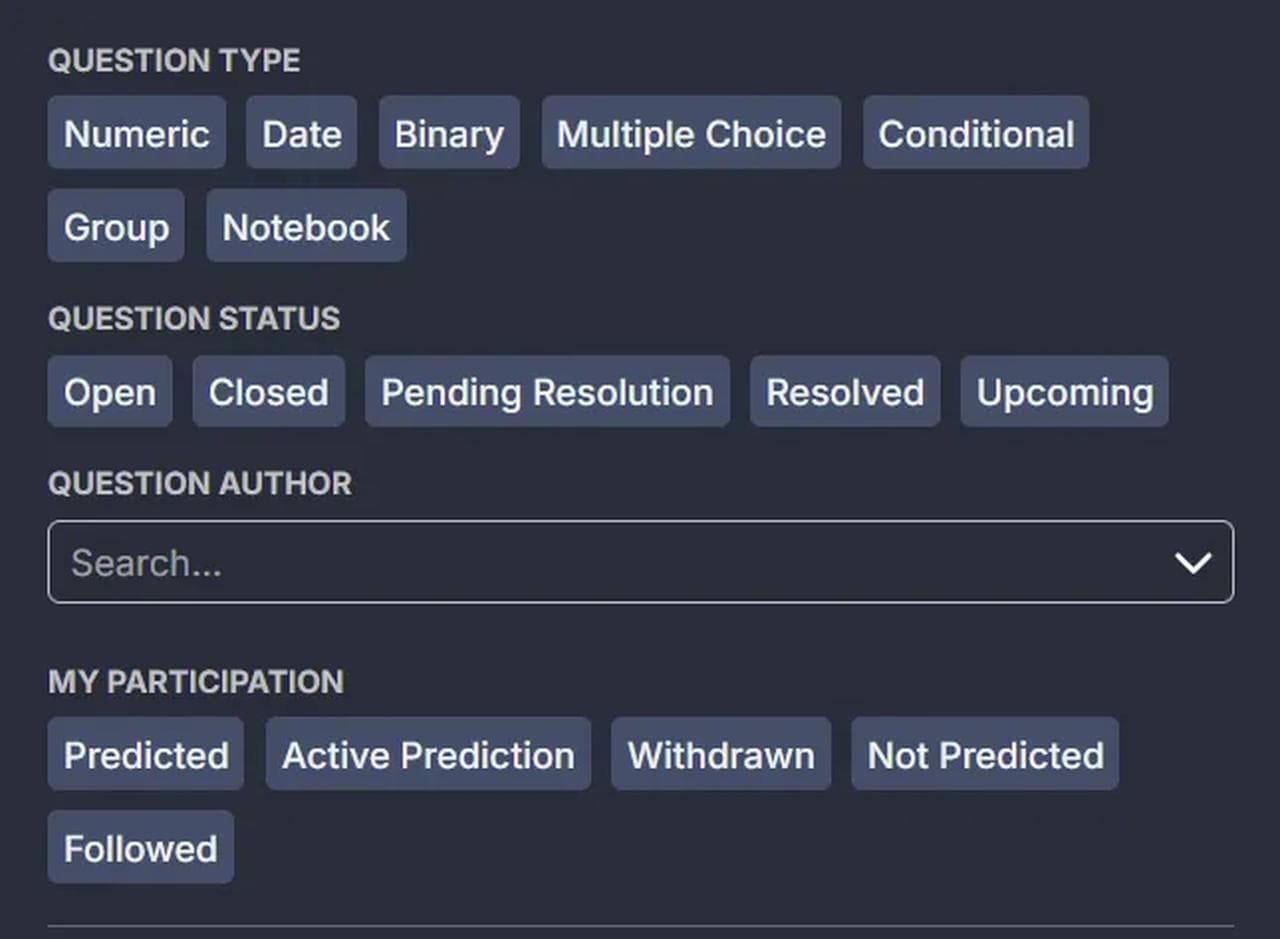The image size is (1280, 939).
Task: Enable the Date question type filter
Action: tap(301, 132)
